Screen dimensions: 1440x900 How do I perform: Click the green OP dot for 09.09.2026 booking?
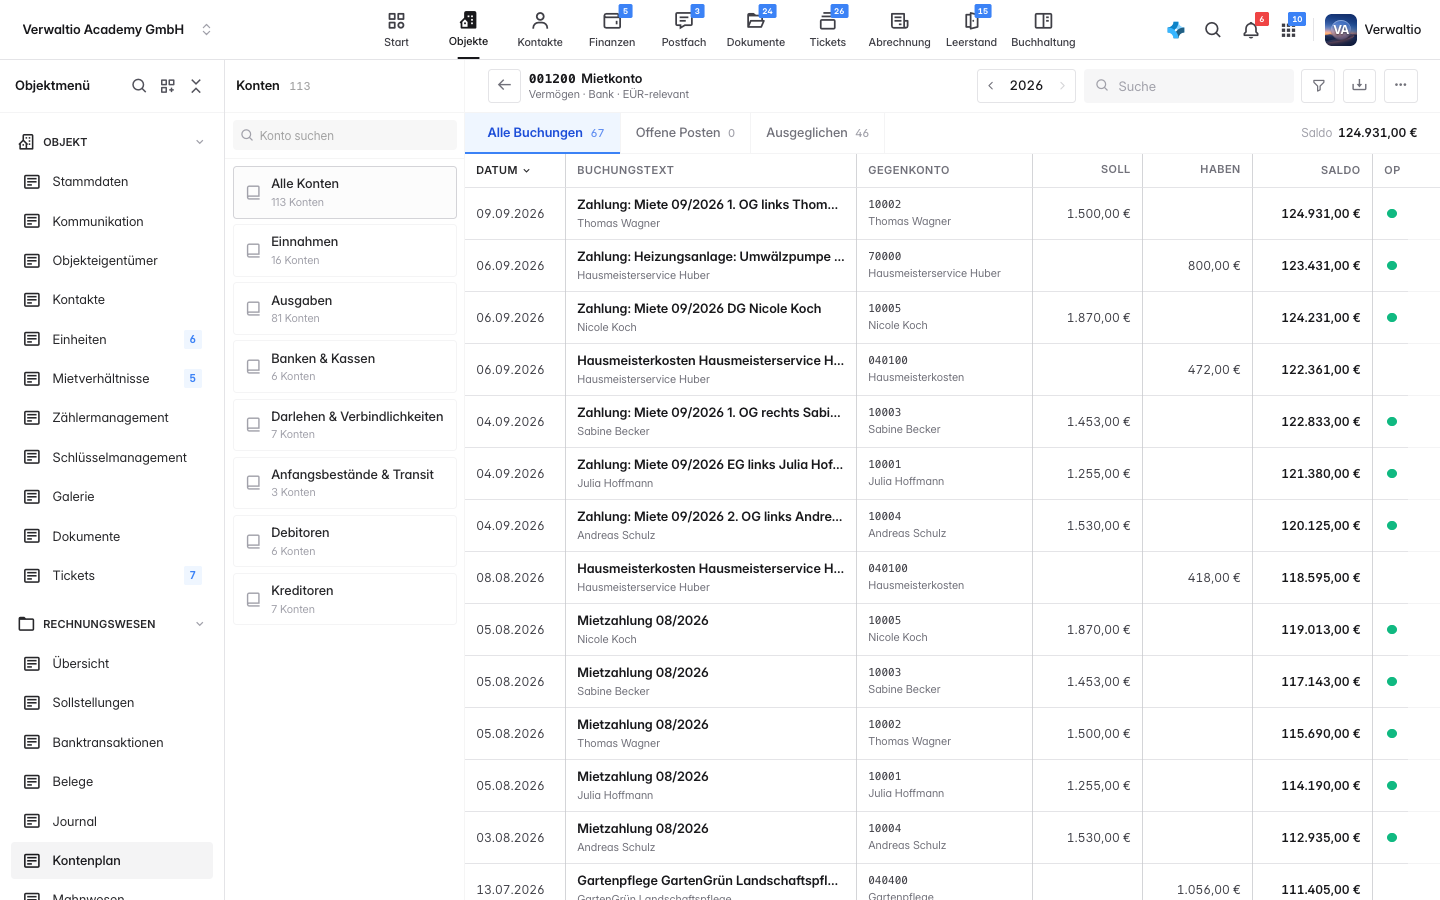1392,214
